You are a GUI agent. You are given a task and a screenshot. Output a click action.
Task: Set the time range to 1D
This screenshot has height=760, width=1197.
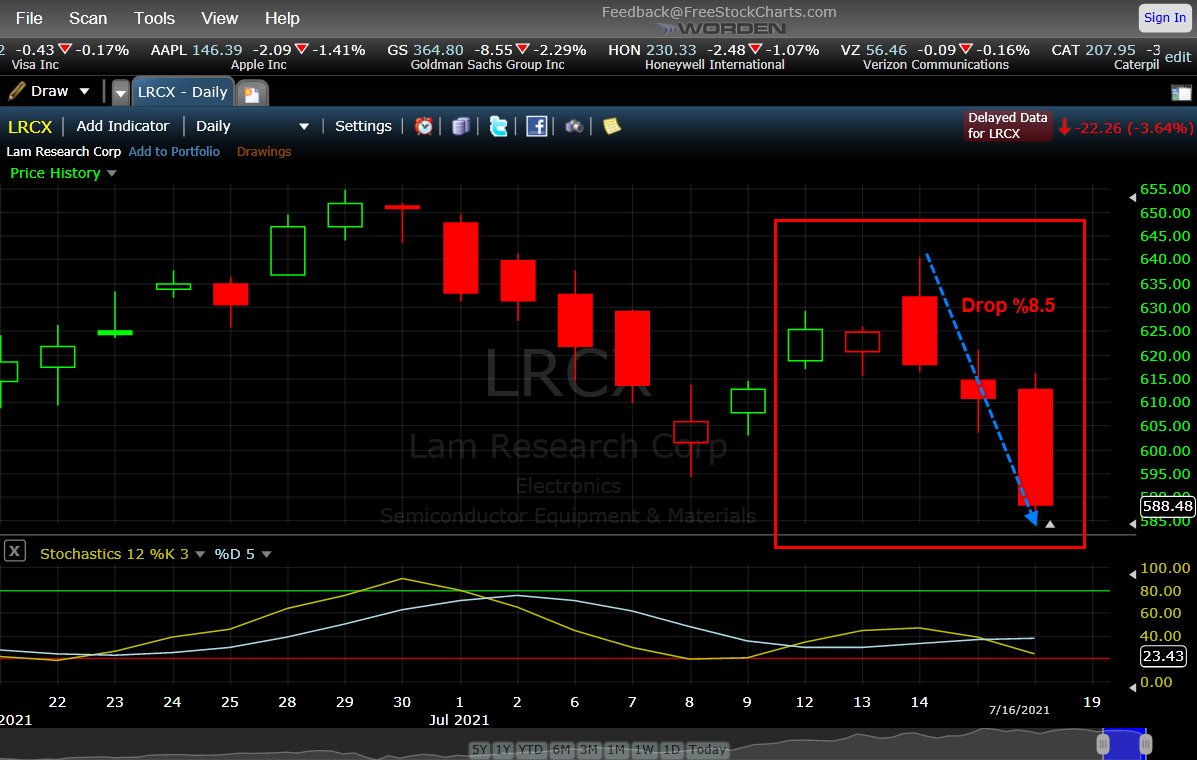tap(671, 749)
